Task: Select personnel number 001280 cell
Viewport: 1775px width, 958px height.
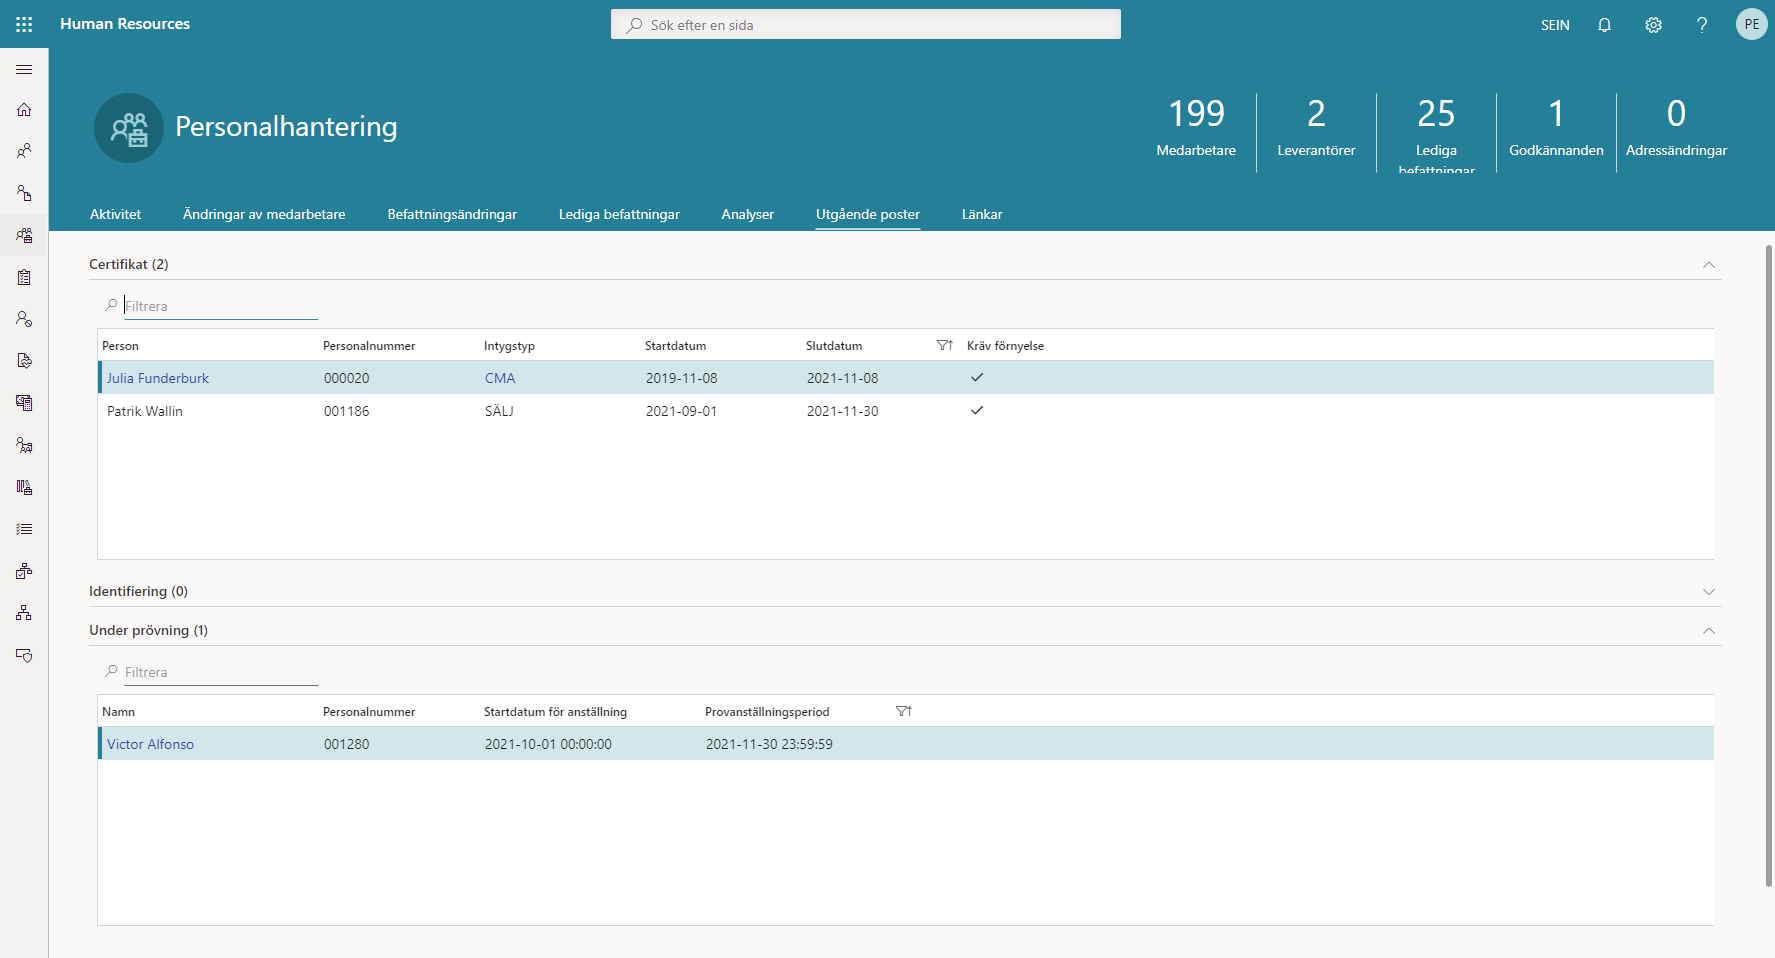Action: pos(347,744)
